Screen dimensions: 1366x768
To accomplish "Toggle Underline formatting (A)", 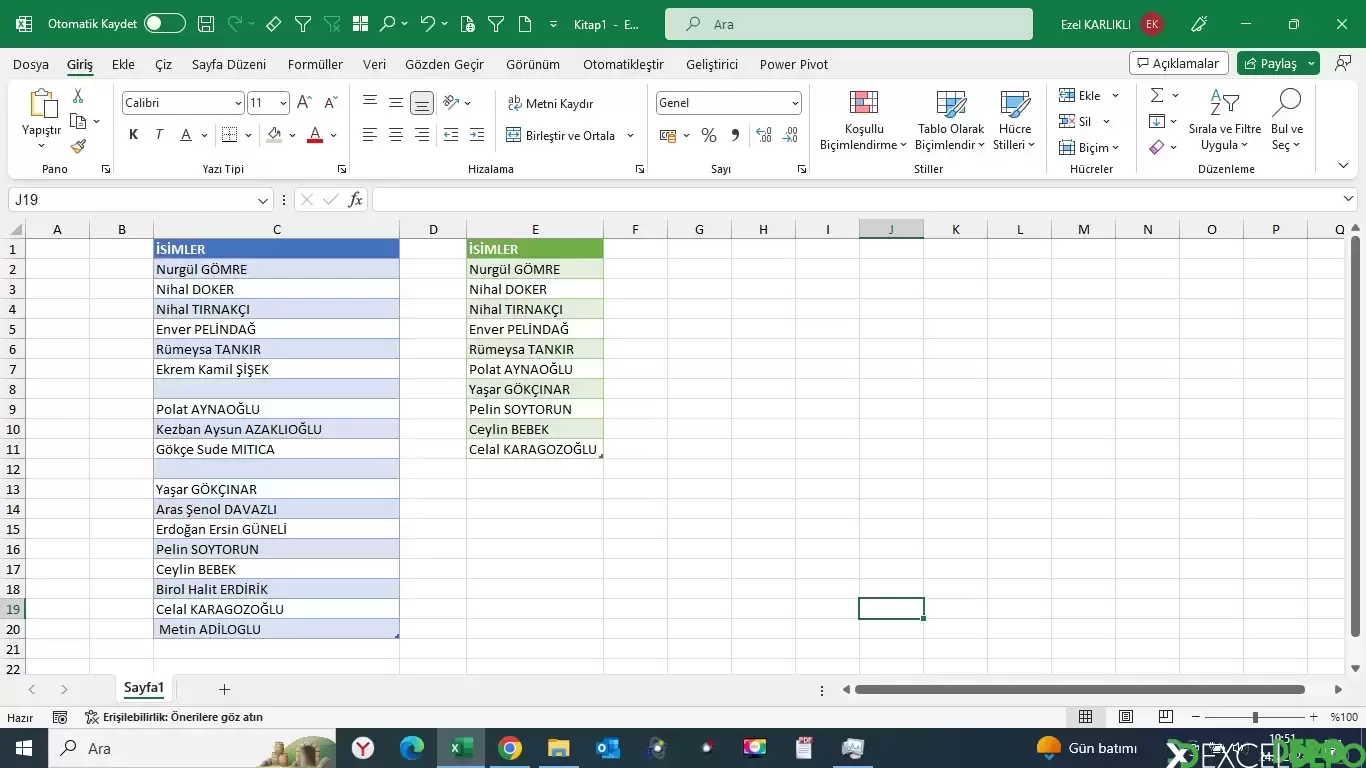I will tap(186, 135).
